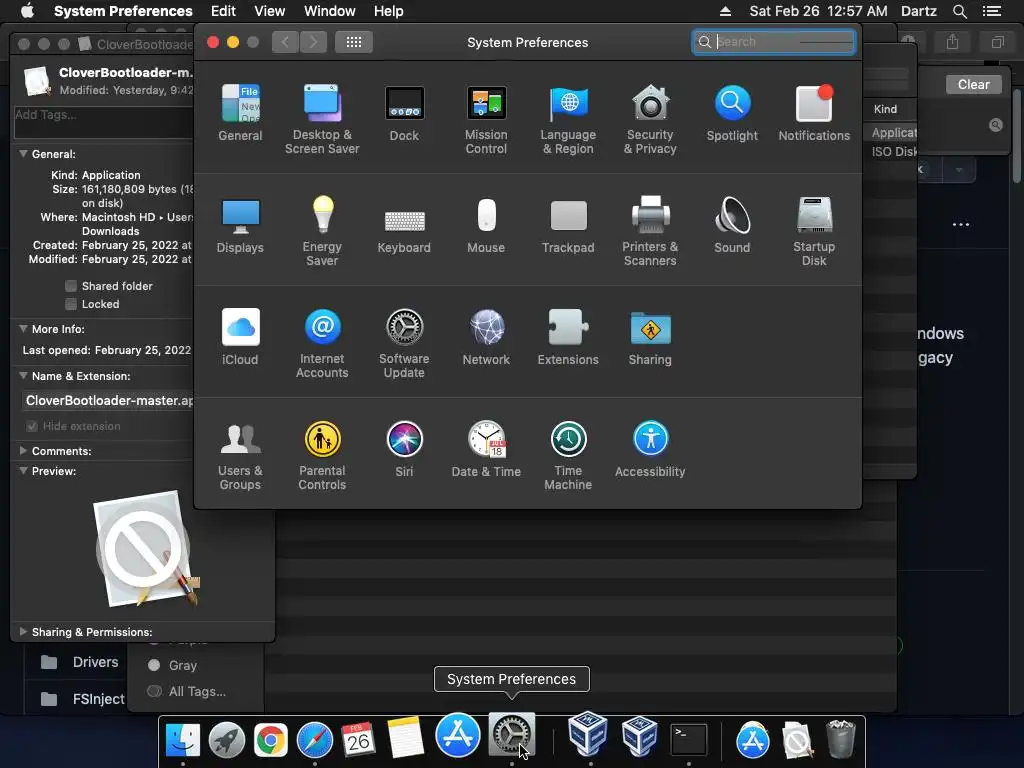The image size is (1024, 768).
Task: Open the General preference pane
Action: click(x=240, y=112)
